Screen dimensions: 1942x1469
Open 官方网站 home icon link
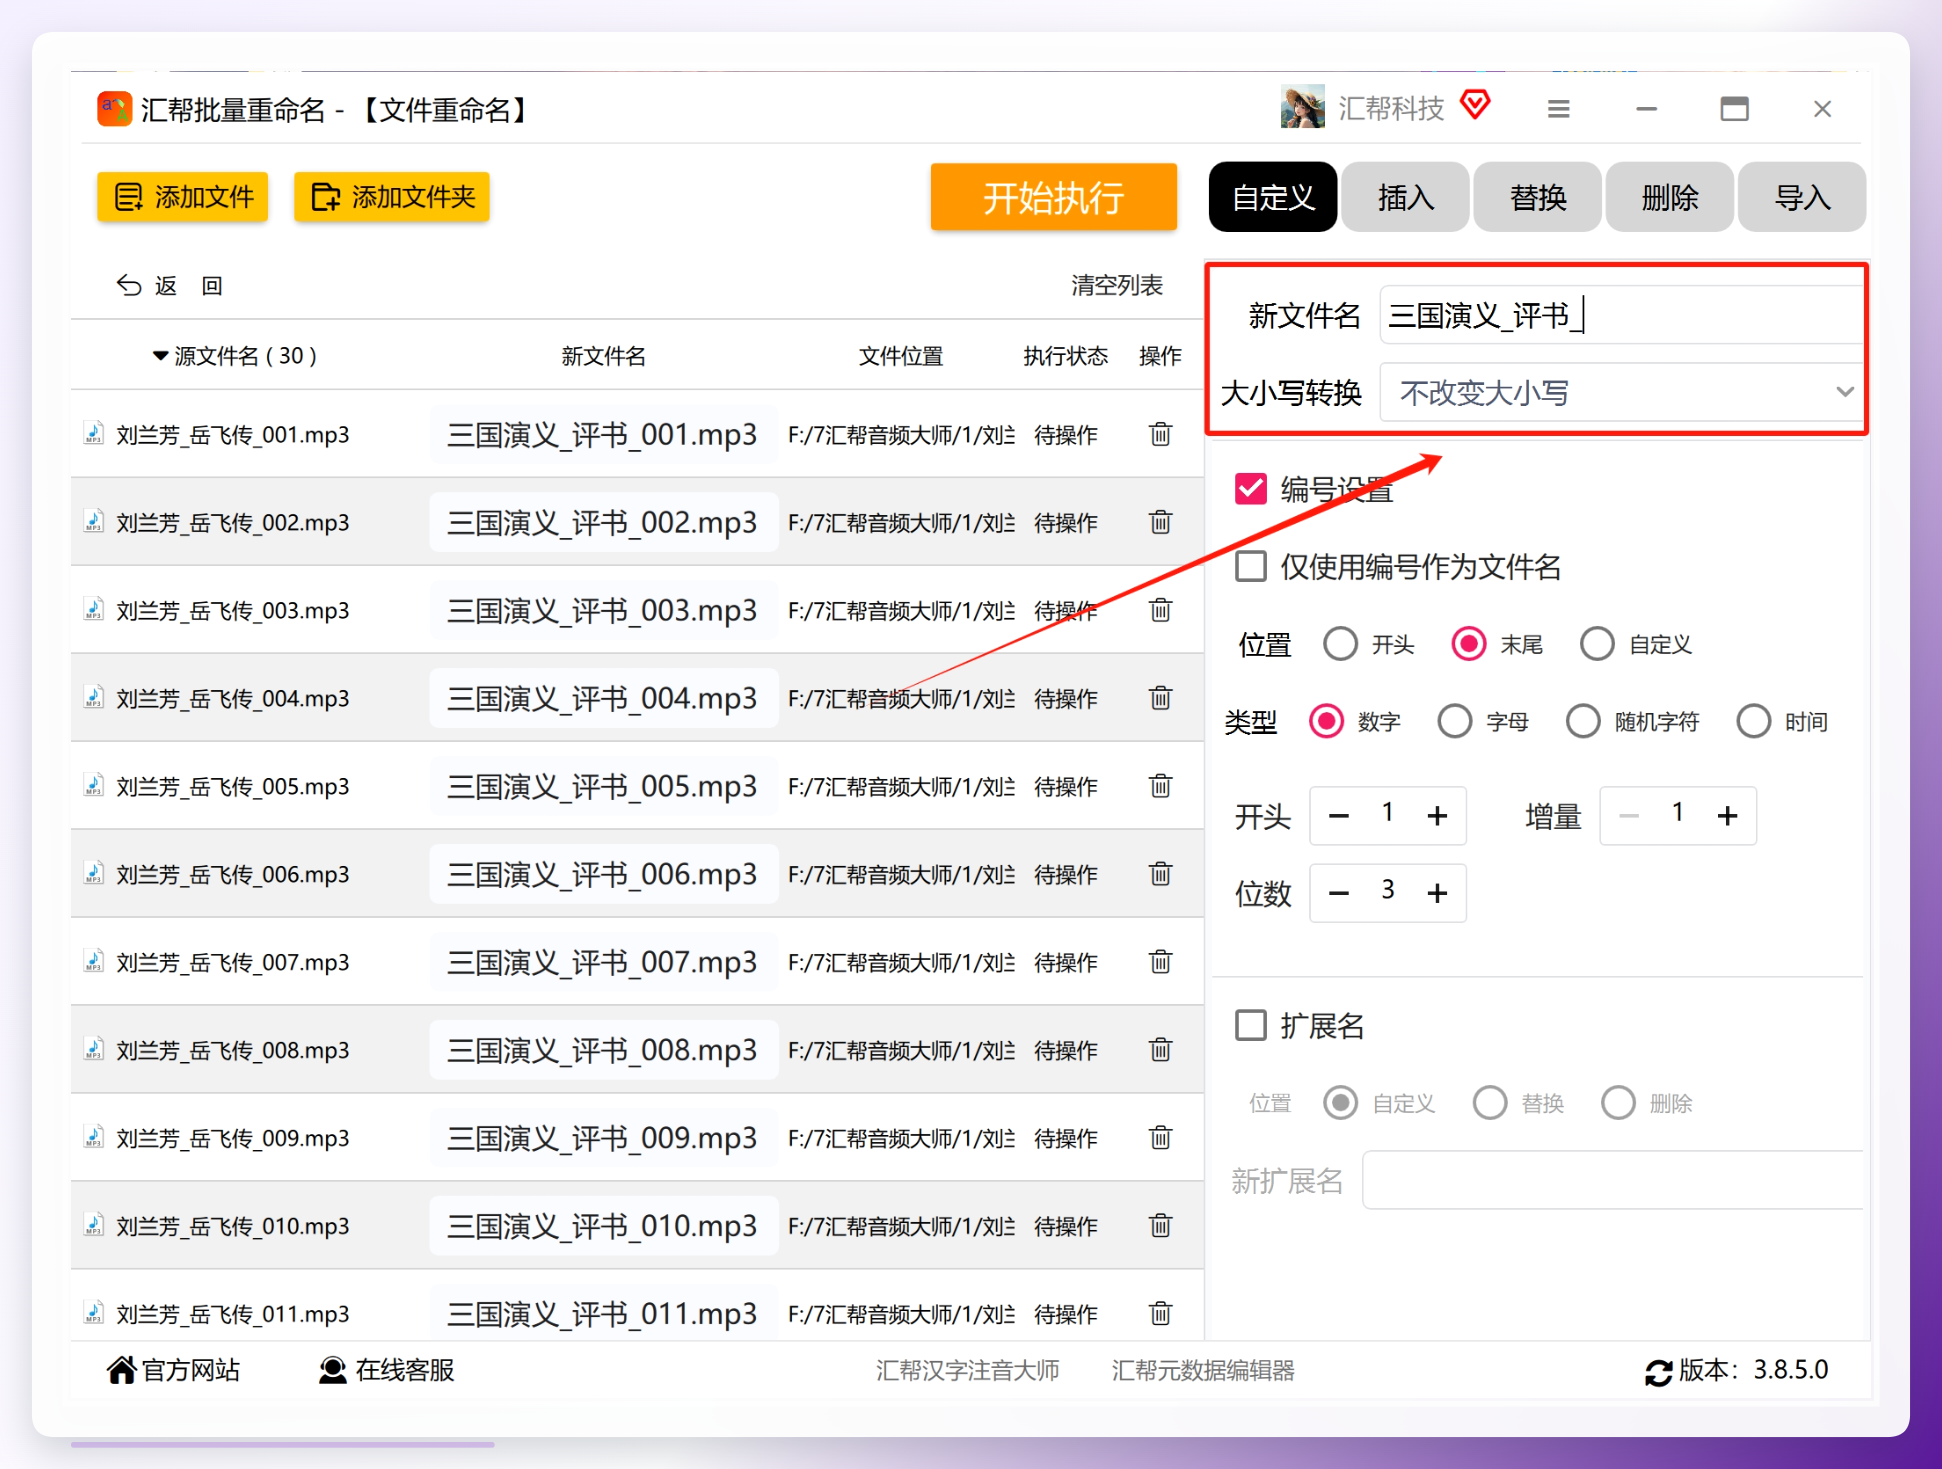(122, 1369)
